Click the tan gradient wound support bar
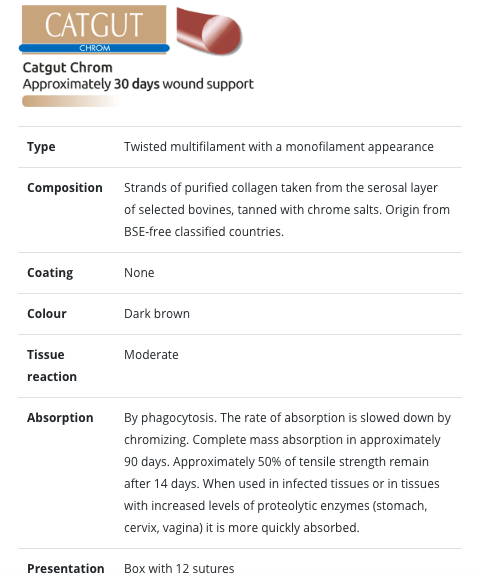This screenshot has width=487, height=577. (x=72, y=101)
